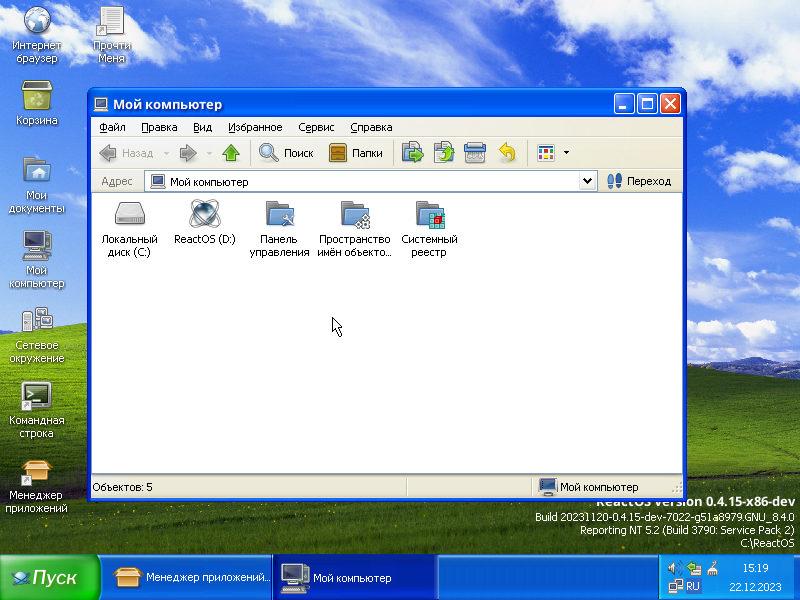Expand the back history dropdown arrow
Image resolution: width=800 pixels, height=600 pixels.
[166, 153]
